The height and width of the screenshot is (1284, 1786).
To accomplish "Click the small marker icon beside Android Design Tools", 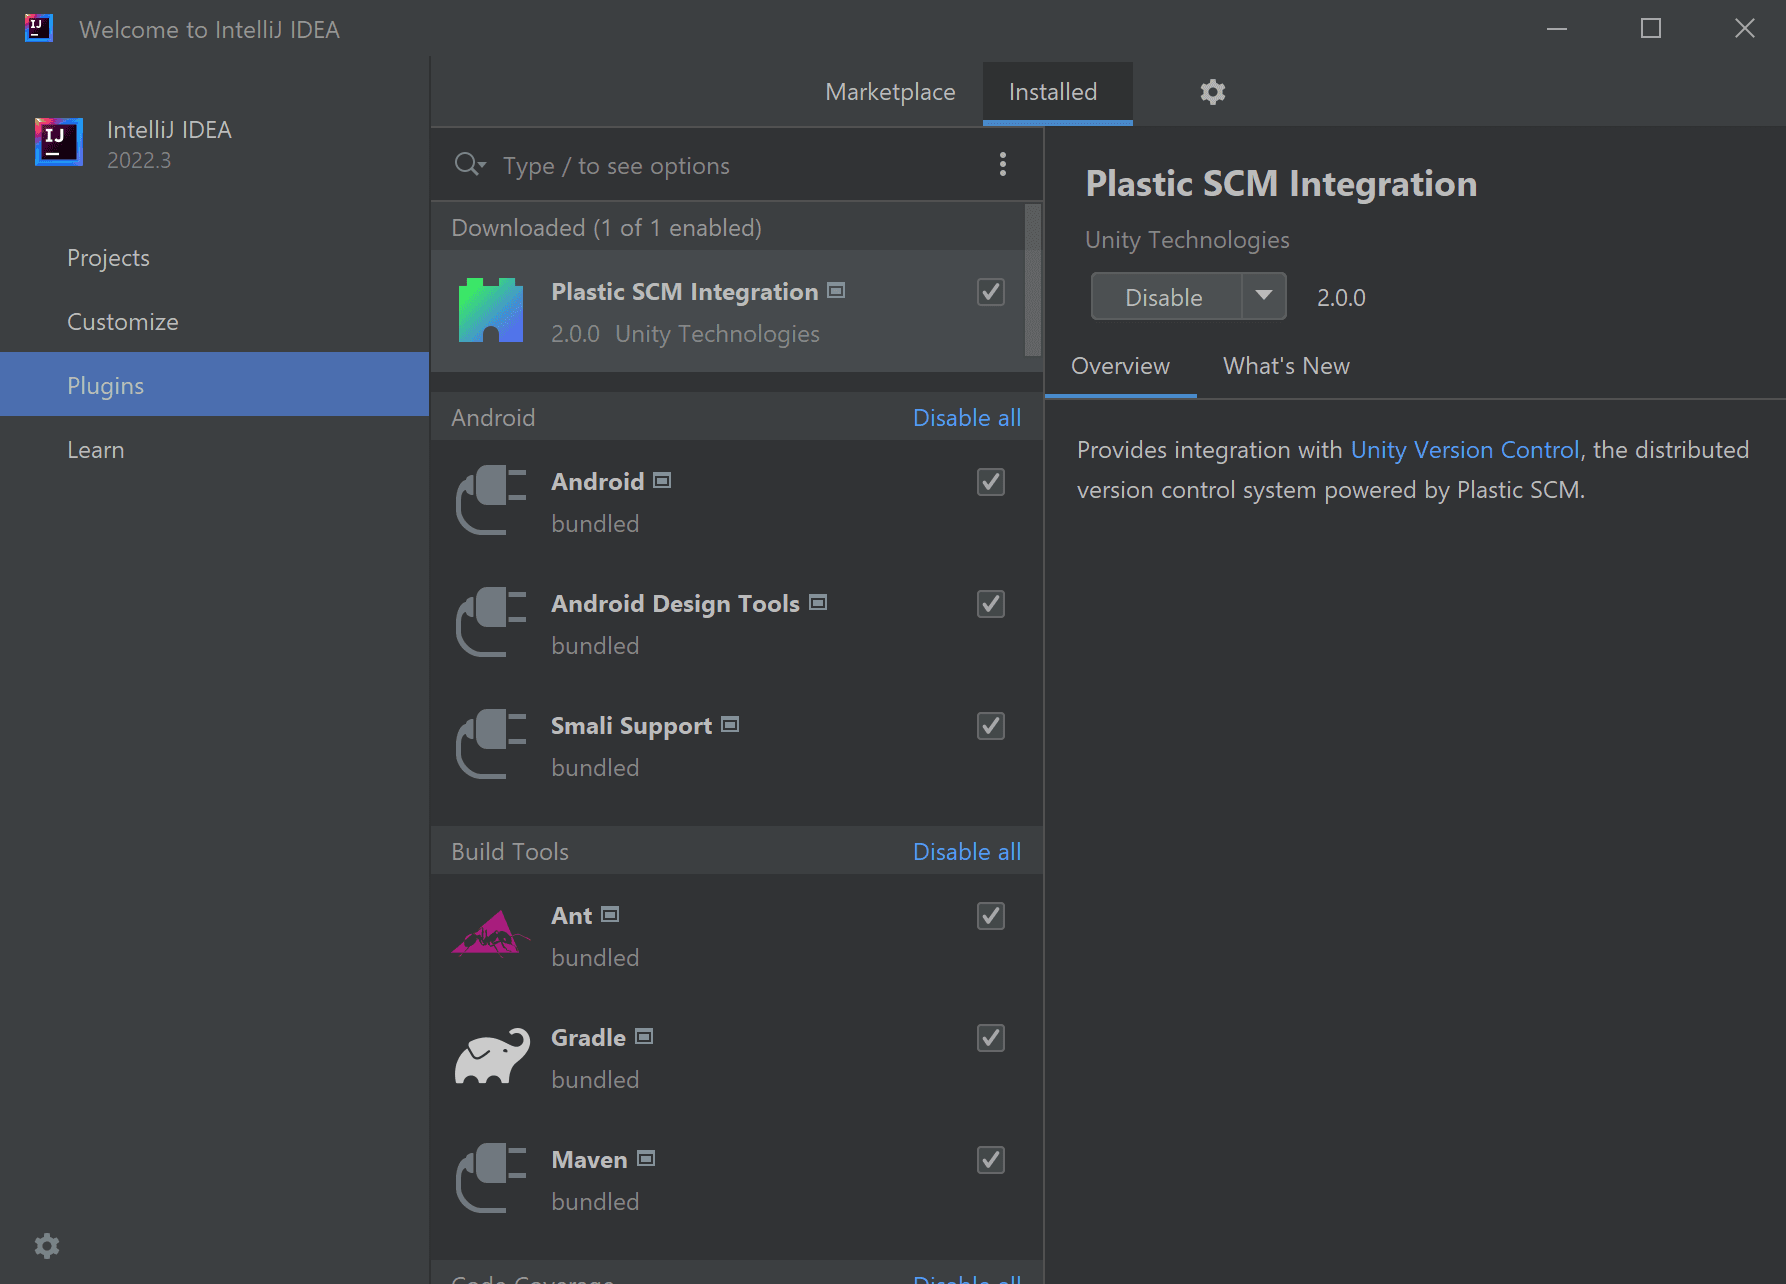I will [818, 603].
